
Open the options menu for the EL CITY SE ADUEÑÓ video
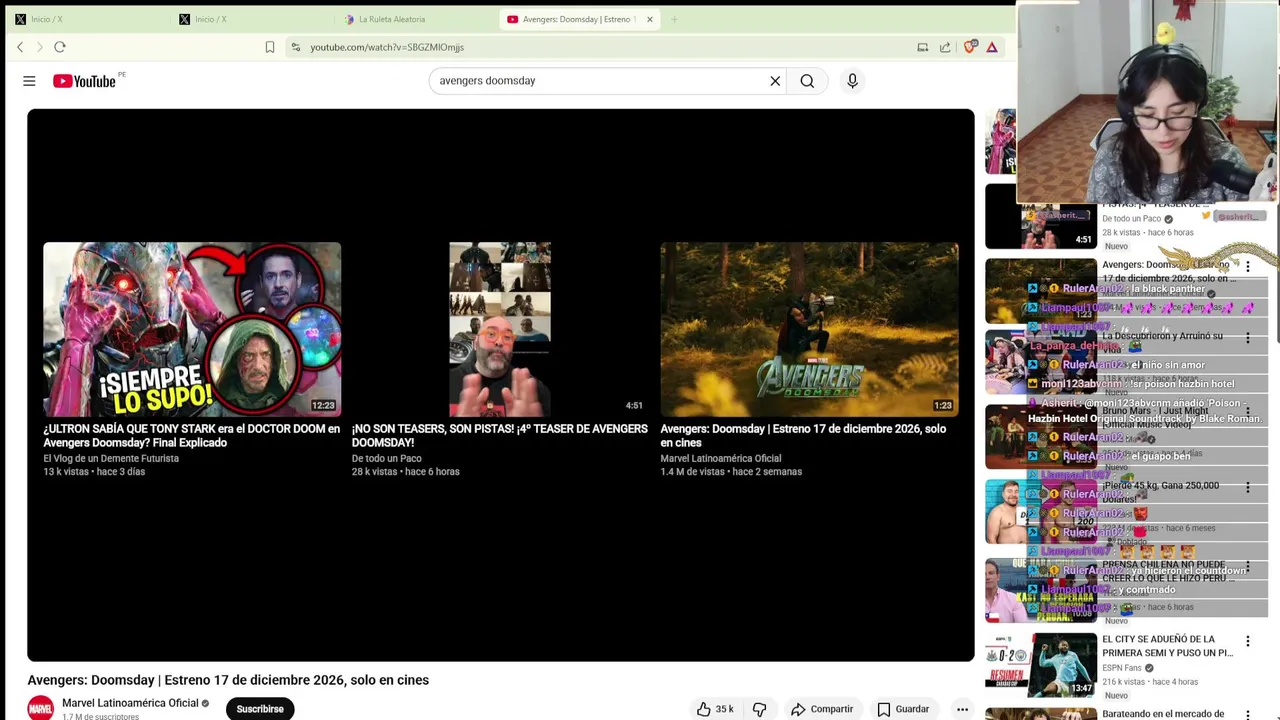click(x=1247, y=641)
